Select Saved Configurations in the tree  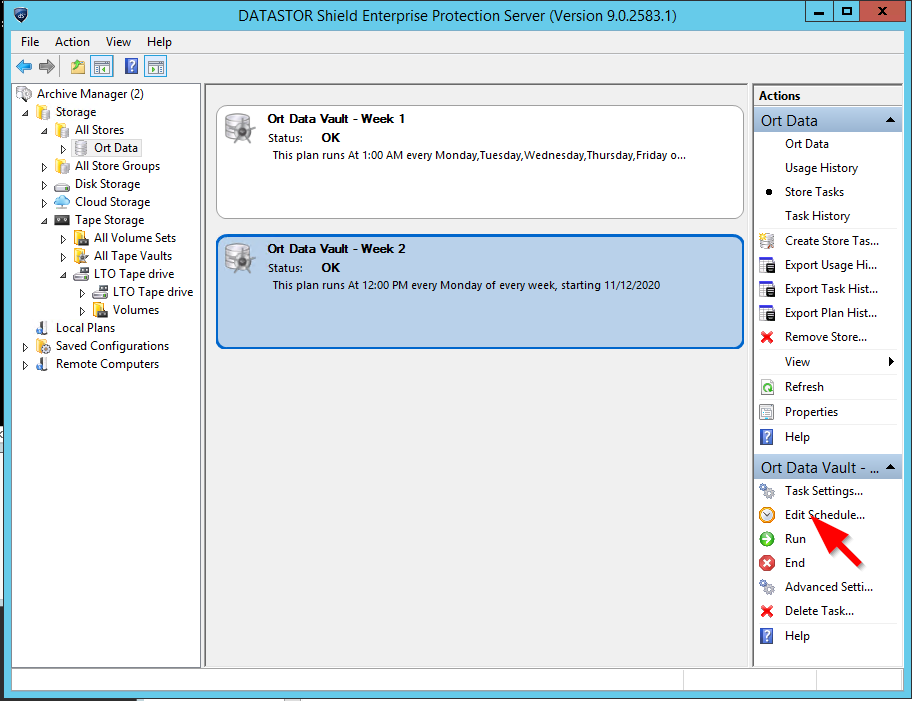pos(112,346)
